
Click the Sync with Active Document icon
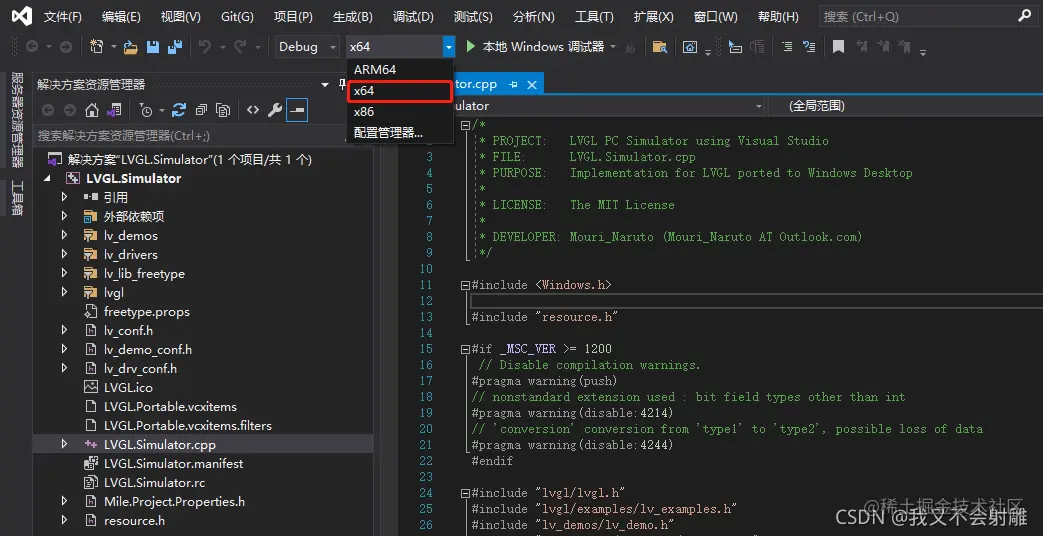coord(179,110)
